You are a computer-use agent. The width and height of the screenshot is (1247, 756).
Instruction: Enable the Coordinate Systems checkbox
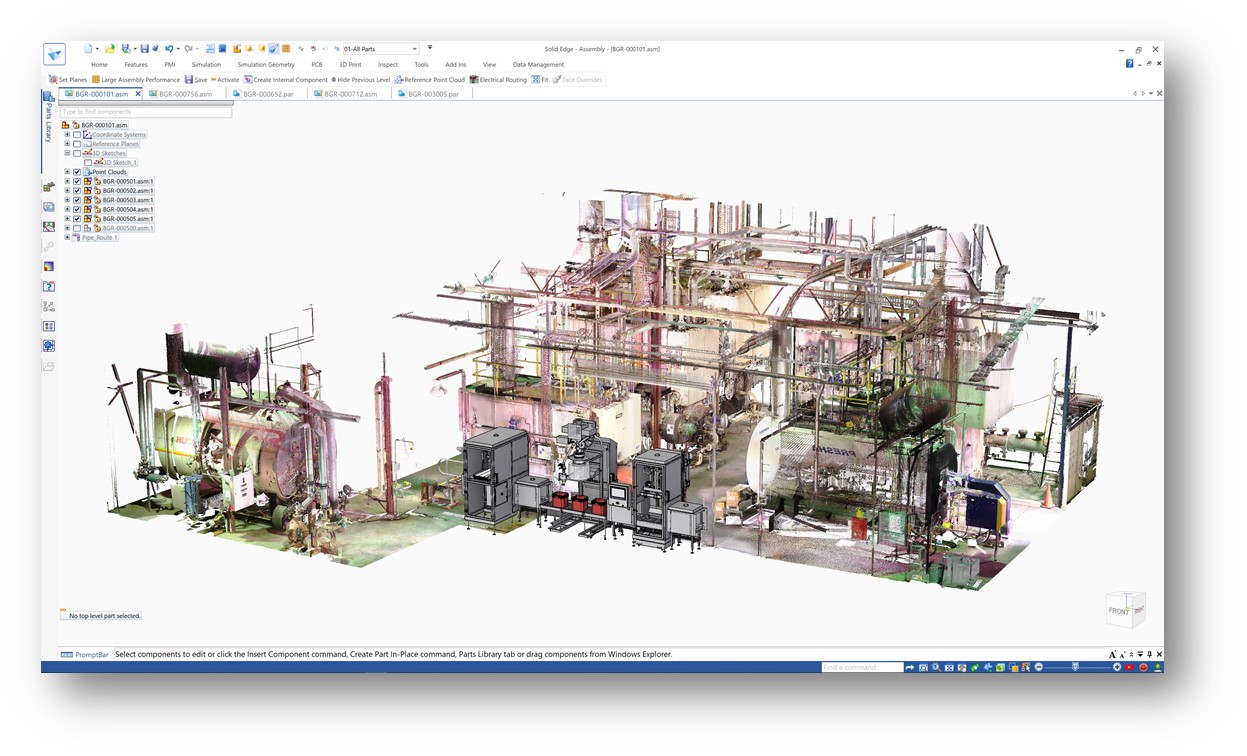pos(77,135)
